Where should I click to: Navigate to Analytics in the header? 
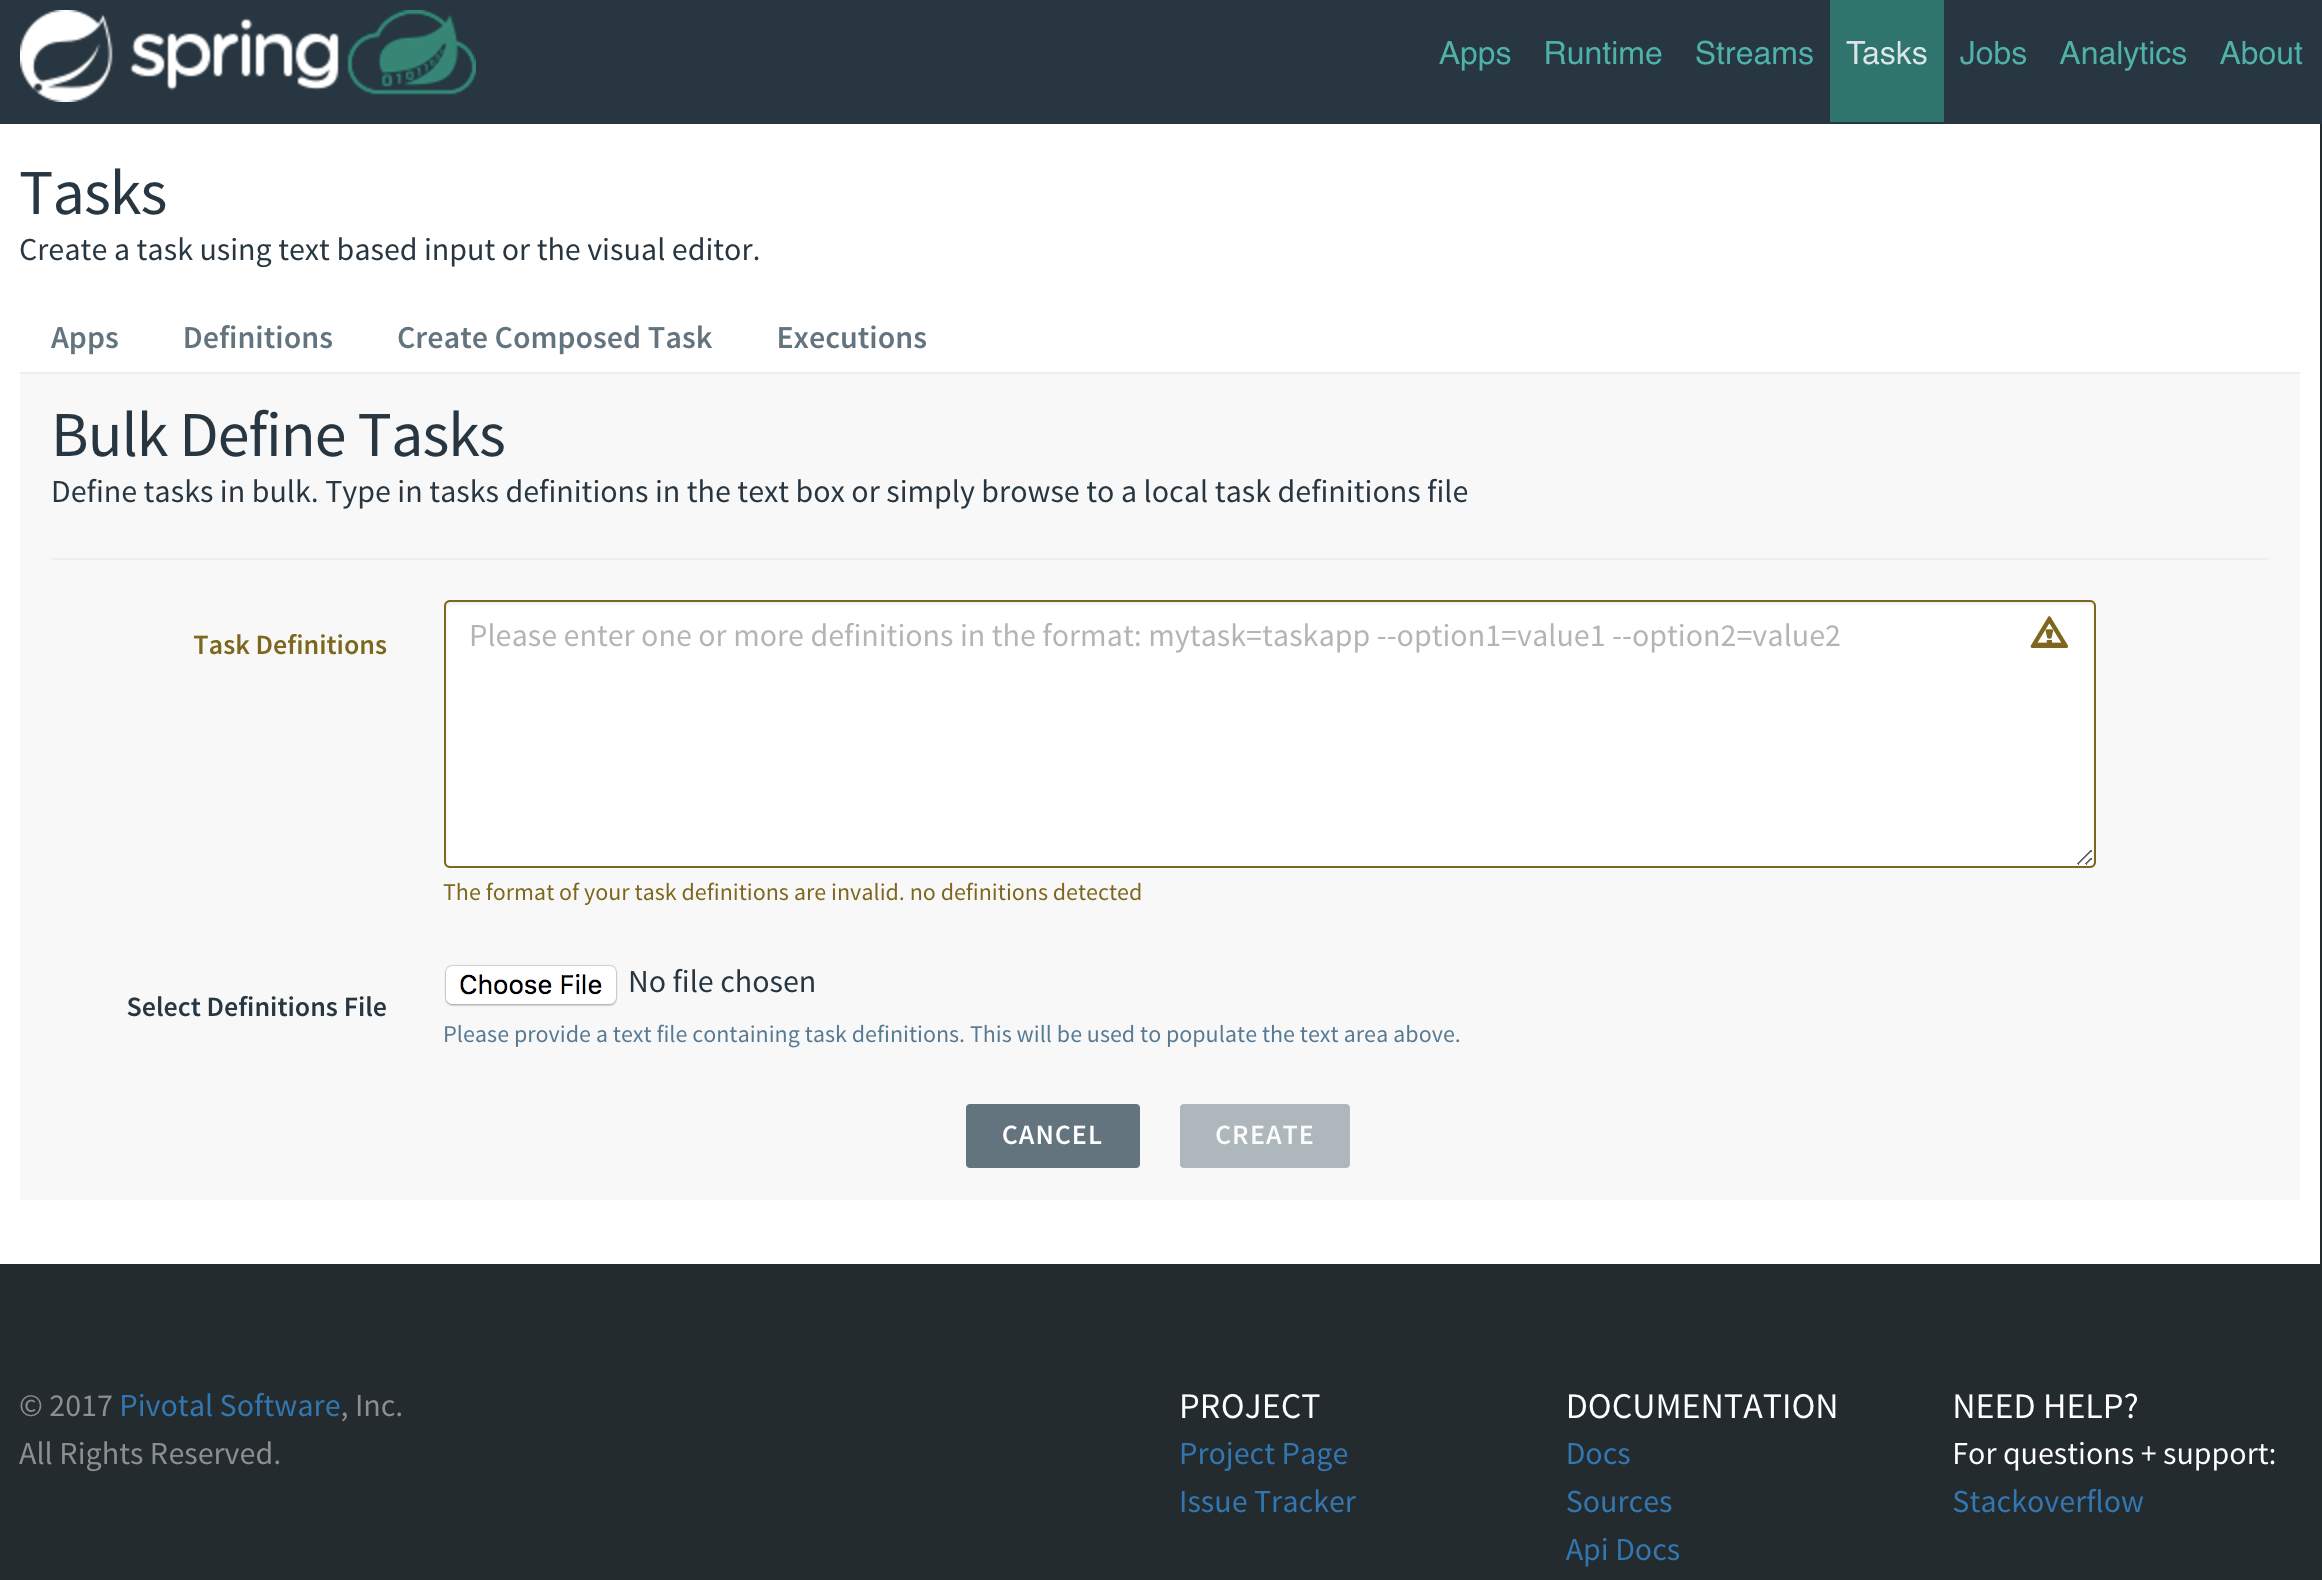tap(2122, 54)
